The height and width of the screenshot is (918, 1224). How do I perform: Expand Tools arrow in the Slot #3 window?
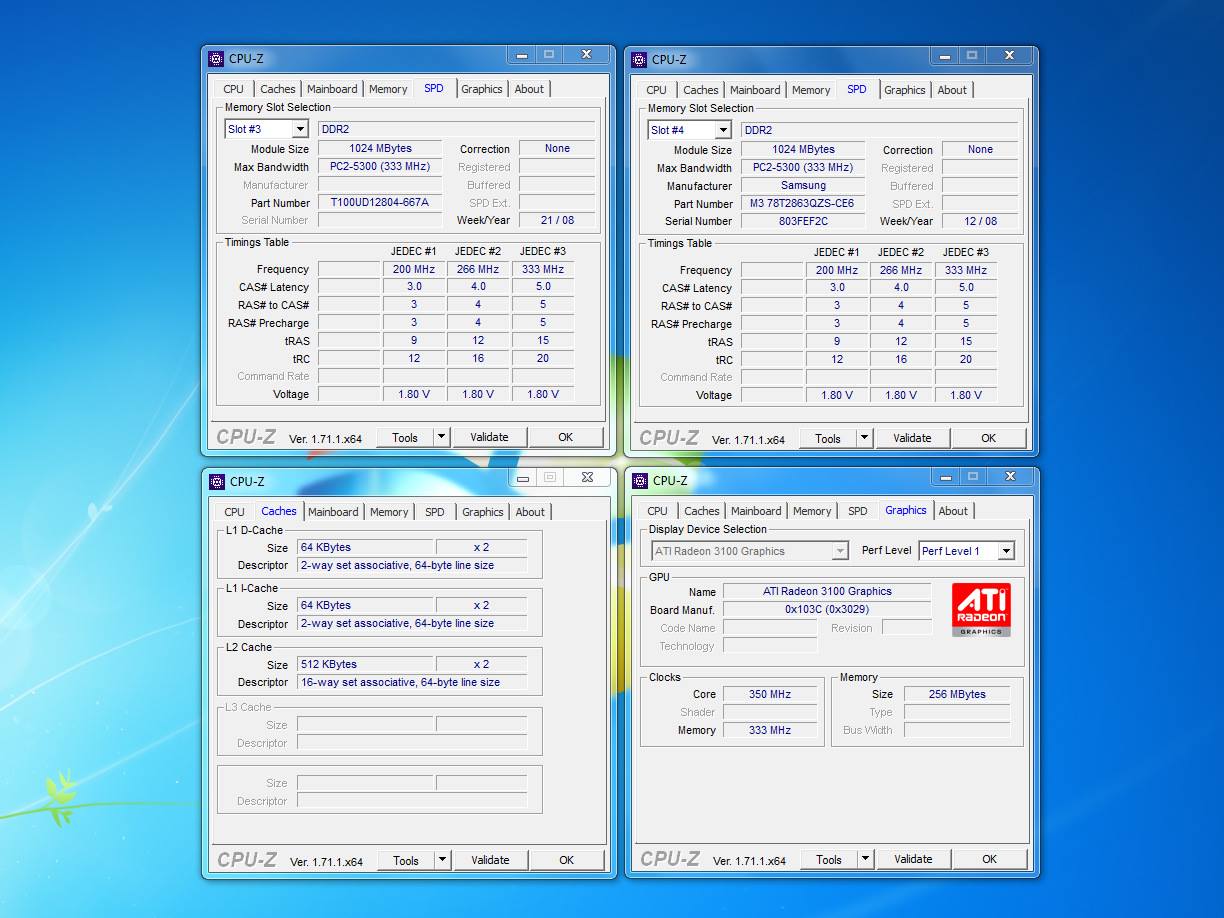tap(442, 437)
